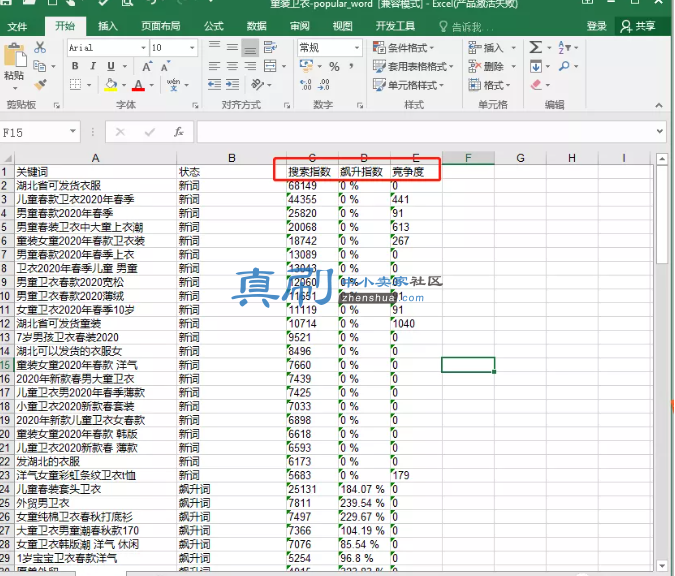Click the Paste clipboard icon

(x=14, y=57)
